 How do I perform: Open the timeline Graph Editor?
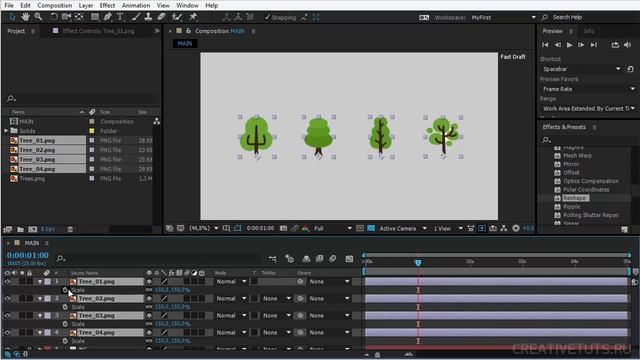(x=349, y=258)
